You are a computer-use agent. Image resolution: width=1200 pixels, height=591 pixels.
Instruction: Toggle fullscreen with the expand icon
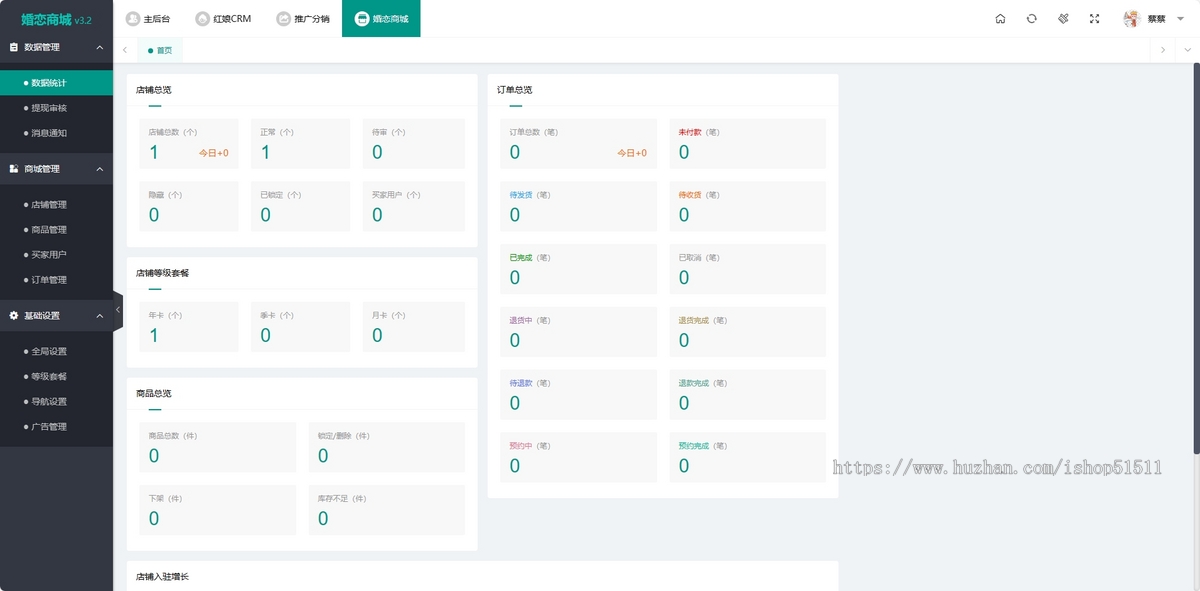[x=1094, y=19]
